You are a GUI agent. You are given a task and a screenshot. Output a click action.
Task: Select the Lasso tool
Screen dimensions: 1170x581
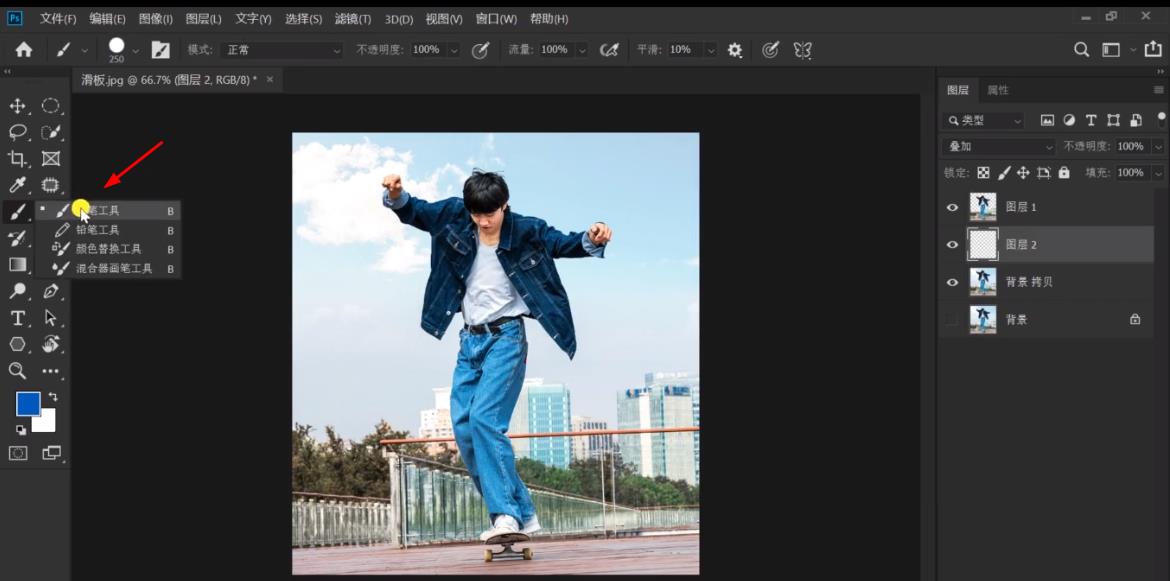[17, 132]
